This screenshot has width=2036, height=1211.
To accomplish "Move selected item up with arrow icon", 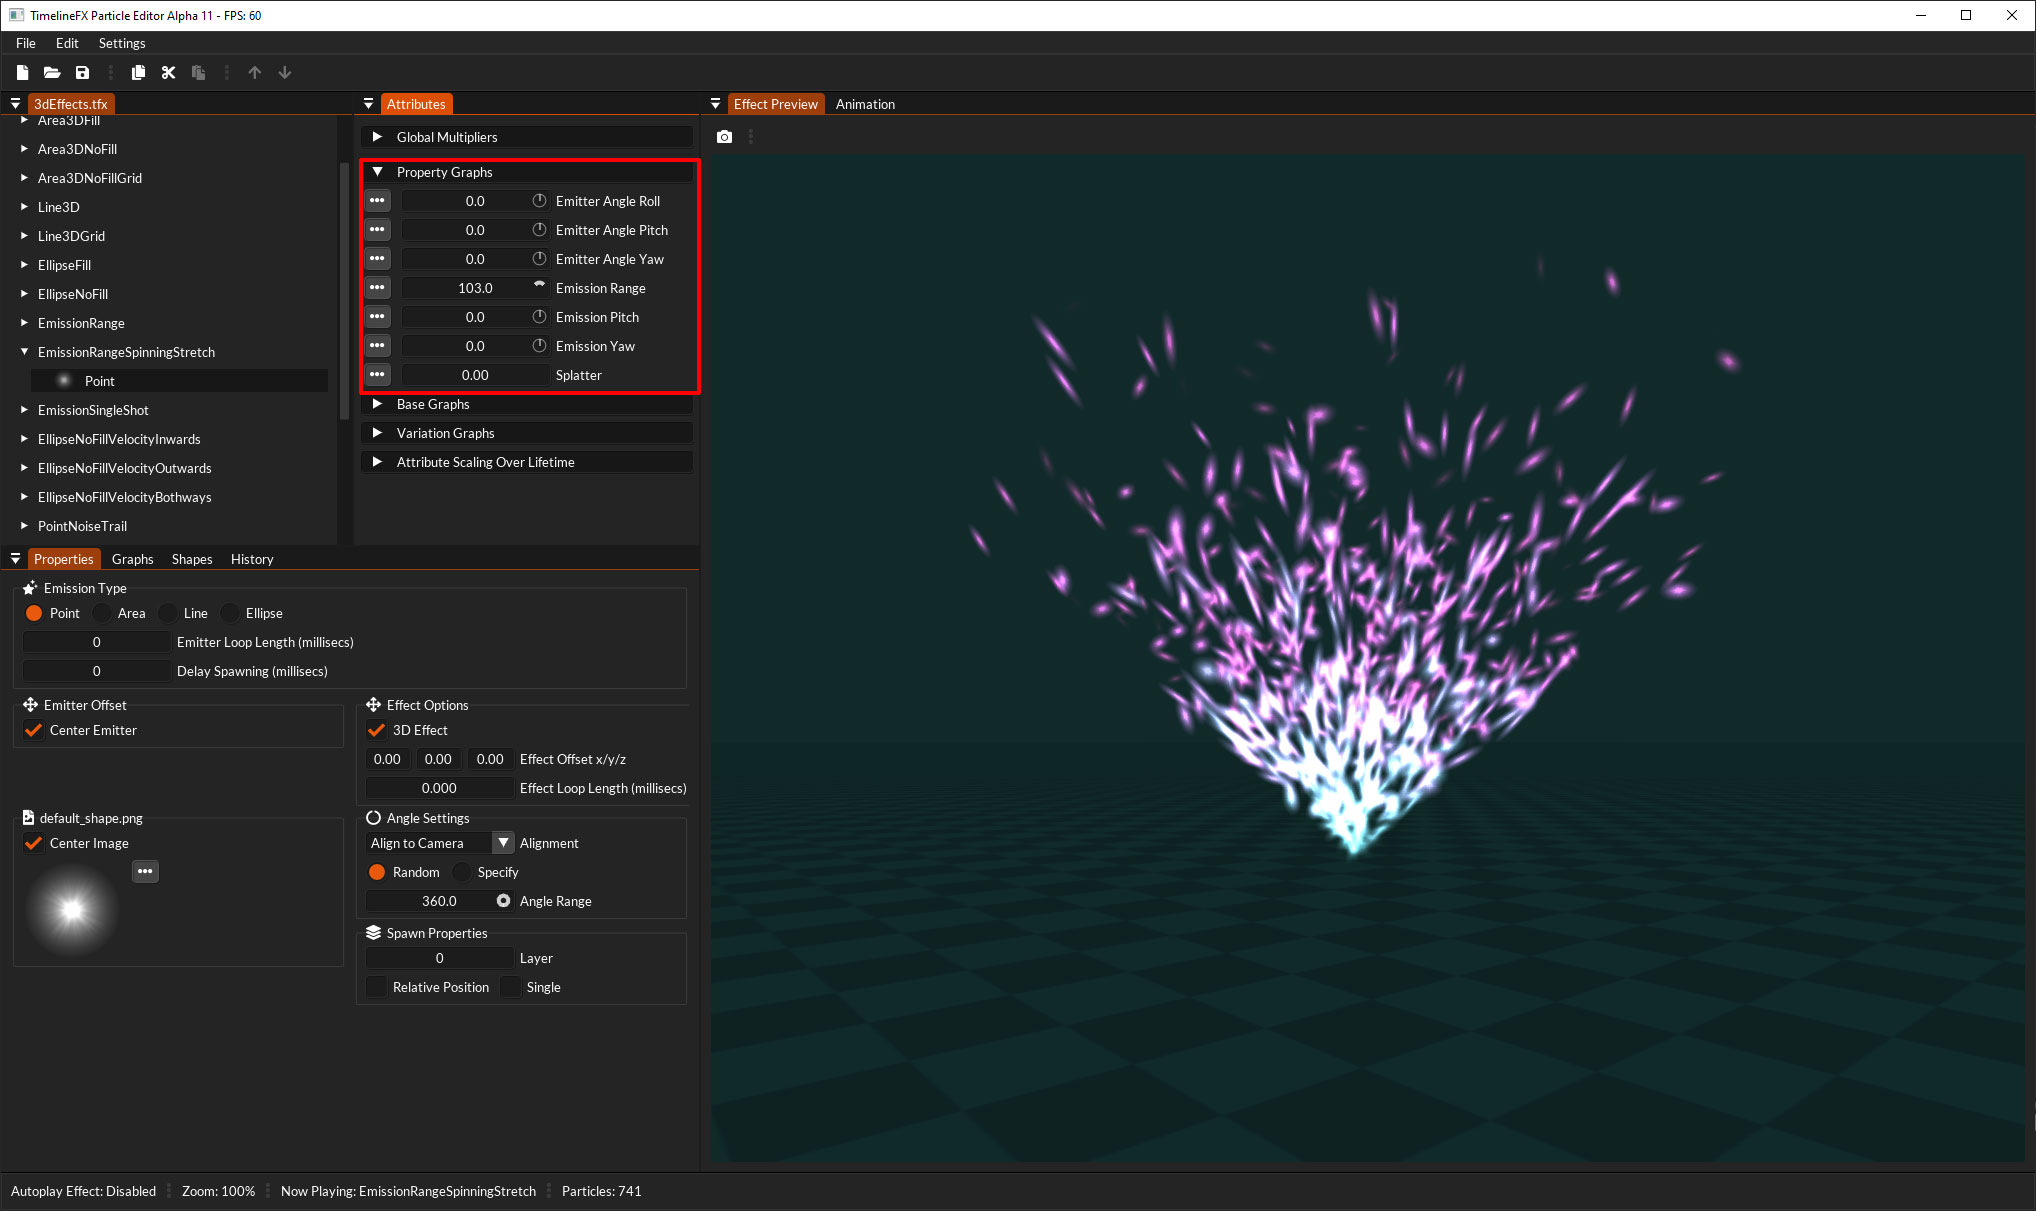I will (255, 72).
